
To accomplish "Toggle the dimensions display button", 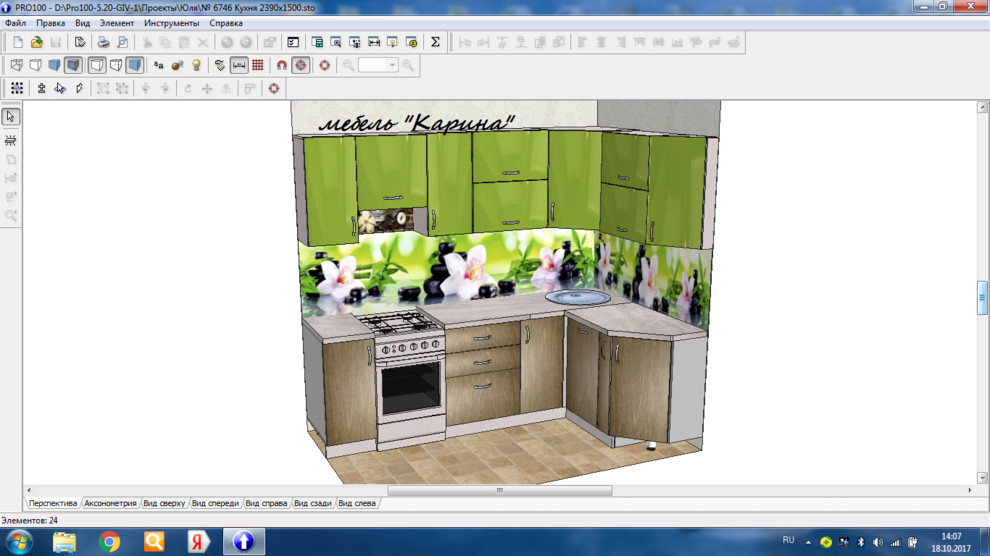I will [x=239, y=65].
